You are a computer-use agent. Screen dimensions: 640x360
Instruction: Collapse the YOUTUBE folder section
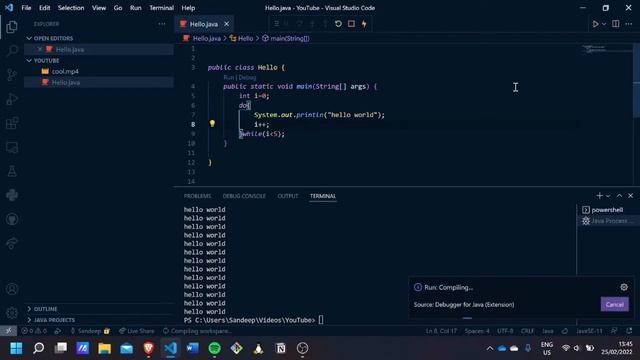pos(29,60)
